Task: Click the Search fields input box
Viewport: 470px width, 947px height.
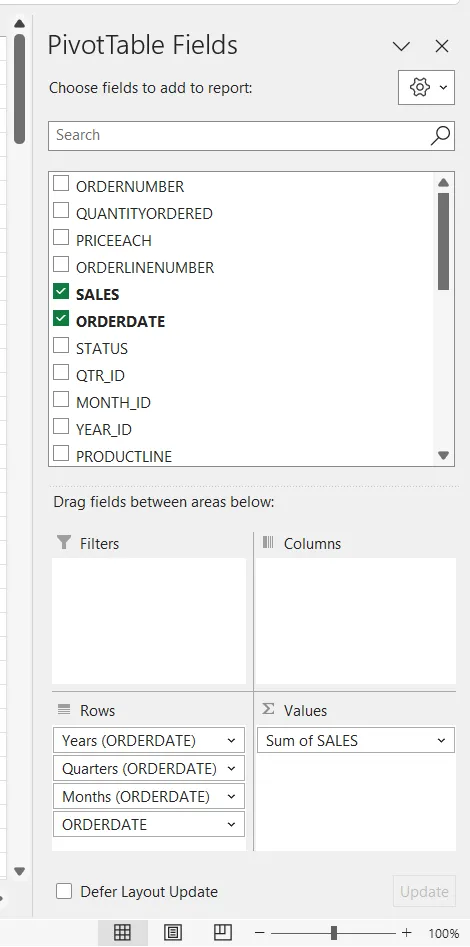Action: [x=239, y=135]
